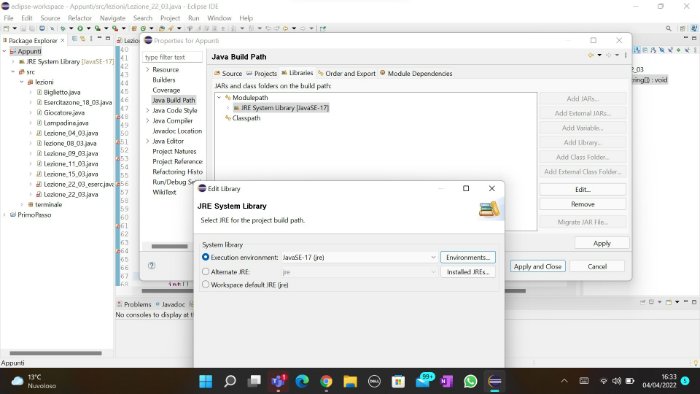Click the Back arrow in Properties dialog header

(x=591, y=55)
